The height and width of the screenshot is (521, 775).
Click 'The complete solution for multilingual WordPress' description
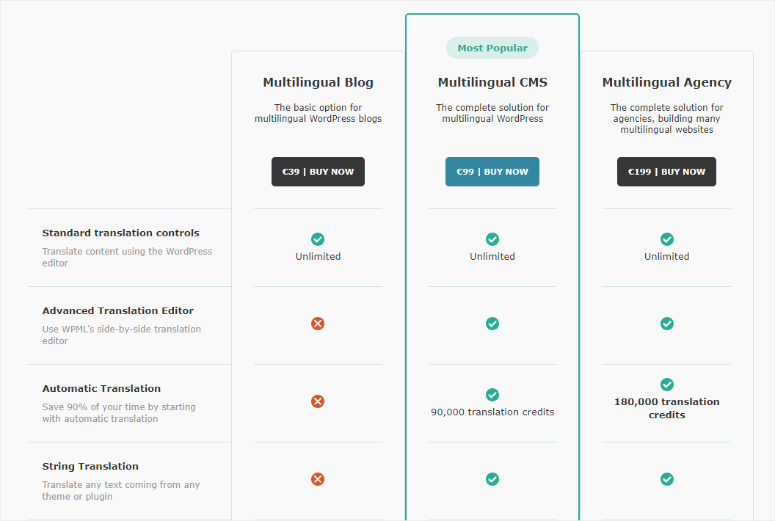pyautogui.click(x=492, y=113)
